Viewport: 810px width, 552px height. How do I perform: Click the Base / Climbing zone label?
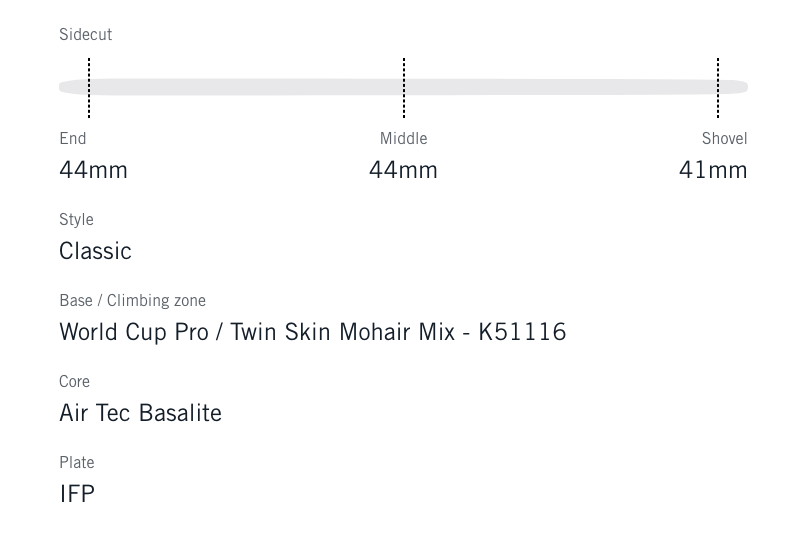point(132,301)
